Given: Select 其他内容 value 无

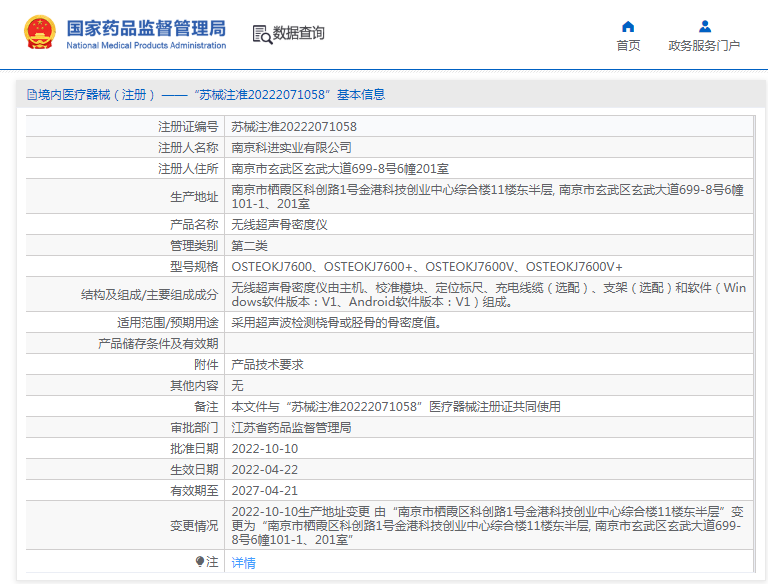Looking at the screenshot, I should tap(237, 386).
